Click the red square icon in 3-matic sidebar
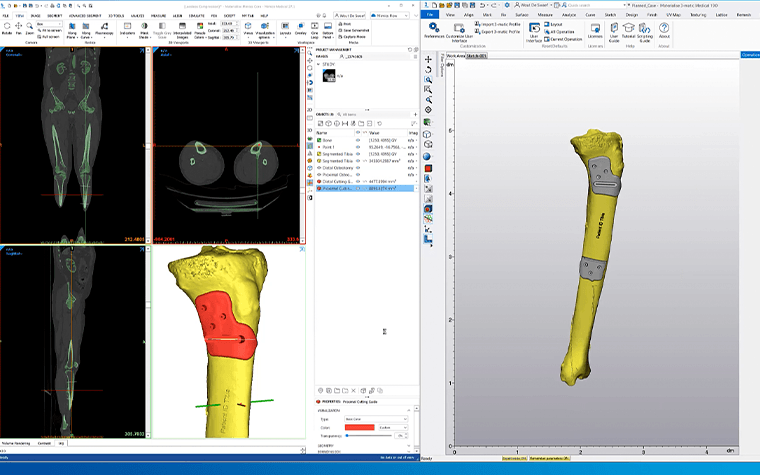Screen dimensions: 760x475 pos(428,168)
